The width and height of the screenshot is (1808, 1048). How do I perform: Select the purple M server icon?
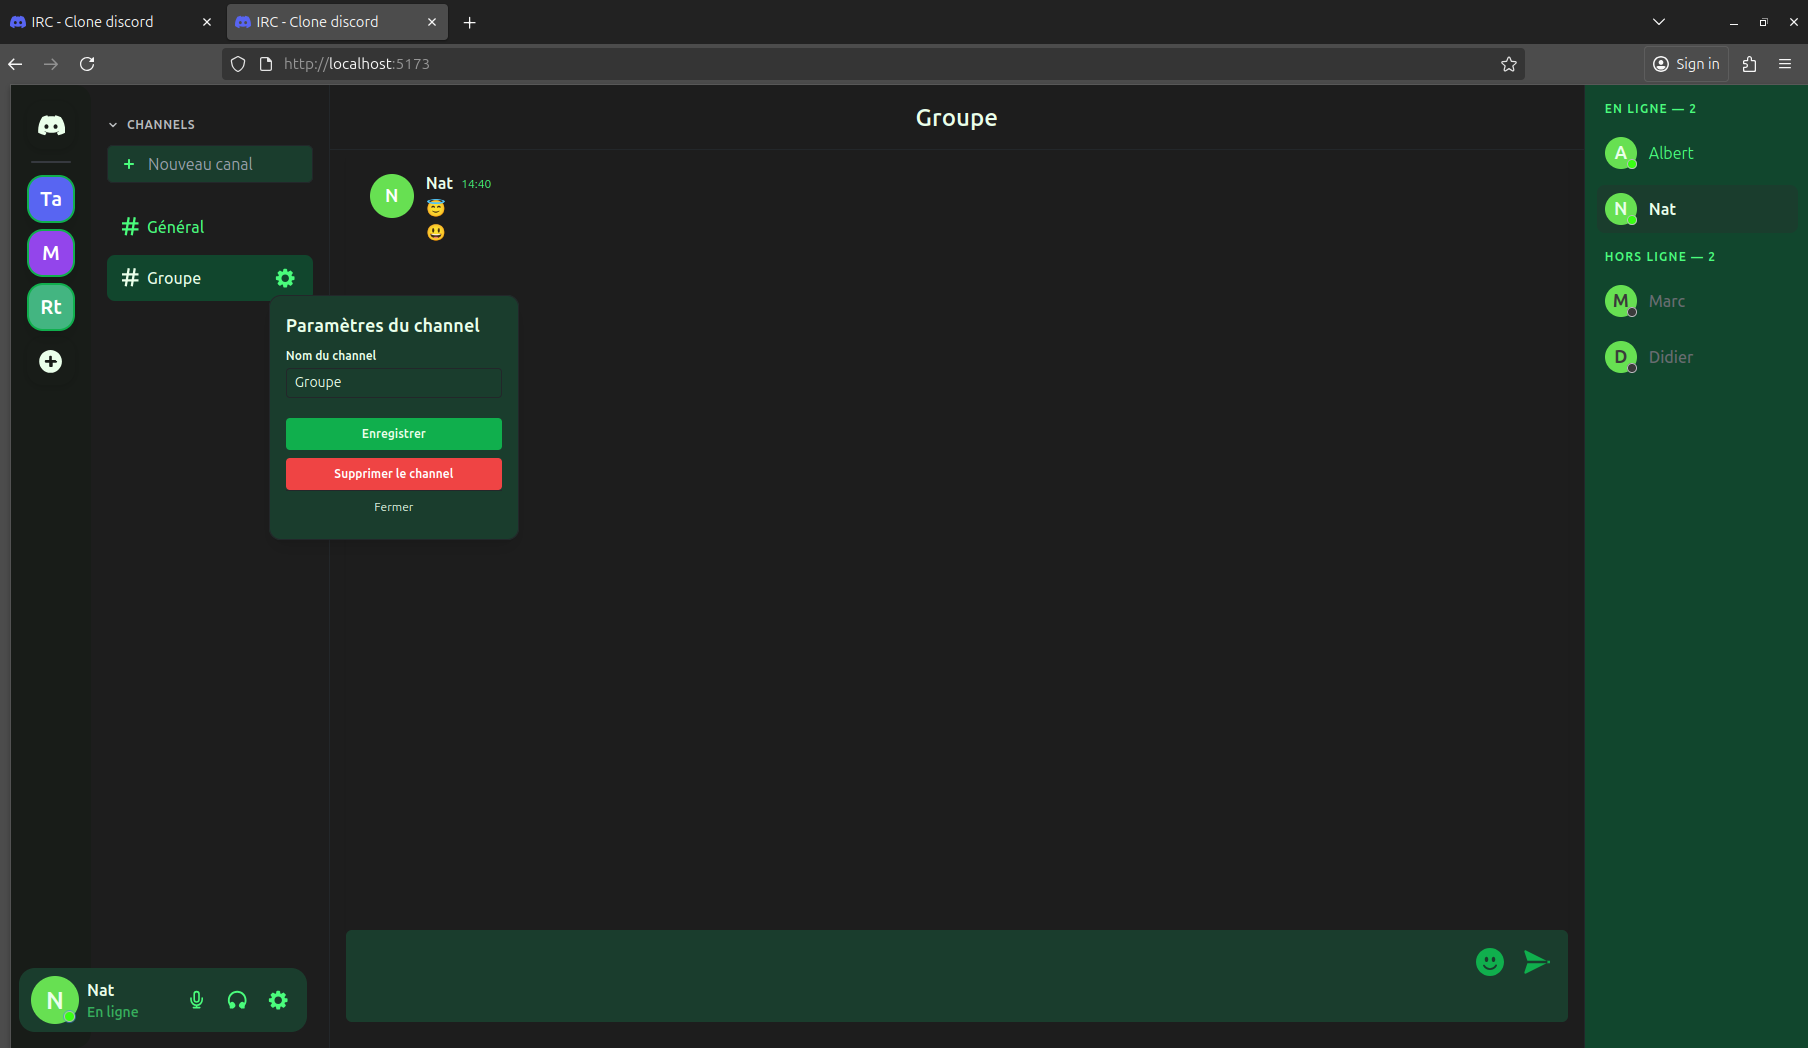click(51, 253)
